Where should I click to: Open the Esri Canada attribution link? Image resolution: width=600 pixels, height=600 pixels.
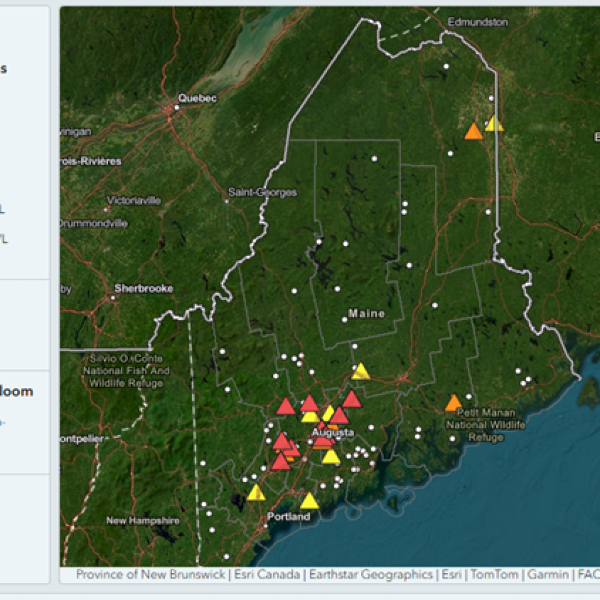(267, 574)
